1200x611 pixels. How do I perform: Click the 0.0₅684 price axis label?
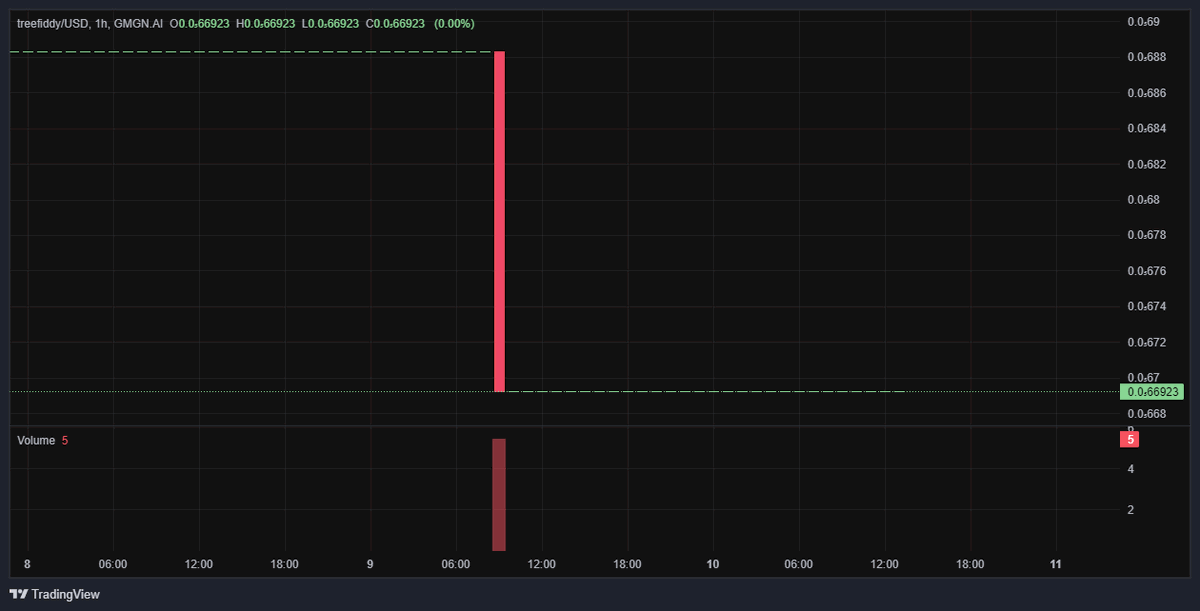tap(1146, 128)
